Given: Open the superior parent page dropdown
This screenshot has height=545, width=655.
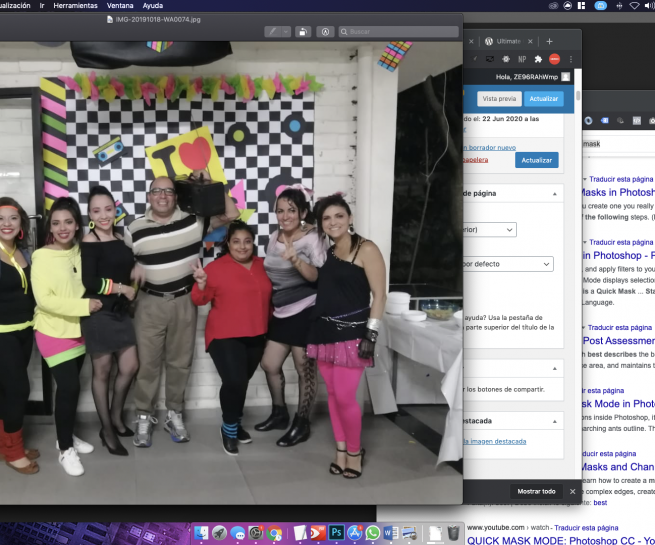Looking at the screenshot, I should coord(490,230).
